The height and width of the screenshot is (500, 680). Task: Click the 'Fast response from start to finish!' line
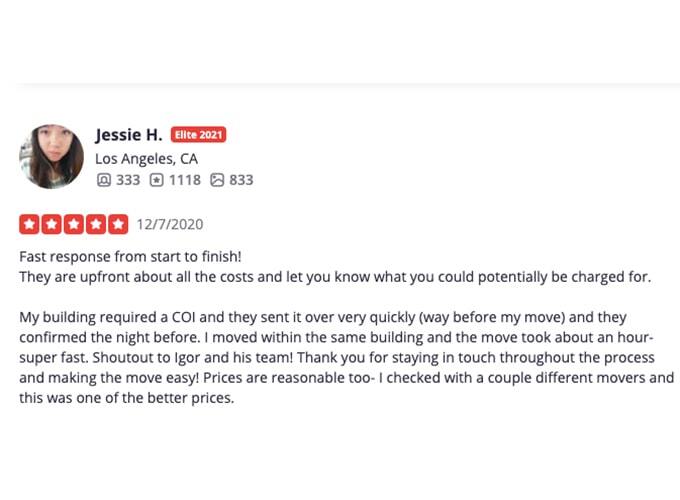[x=130, y=256]
